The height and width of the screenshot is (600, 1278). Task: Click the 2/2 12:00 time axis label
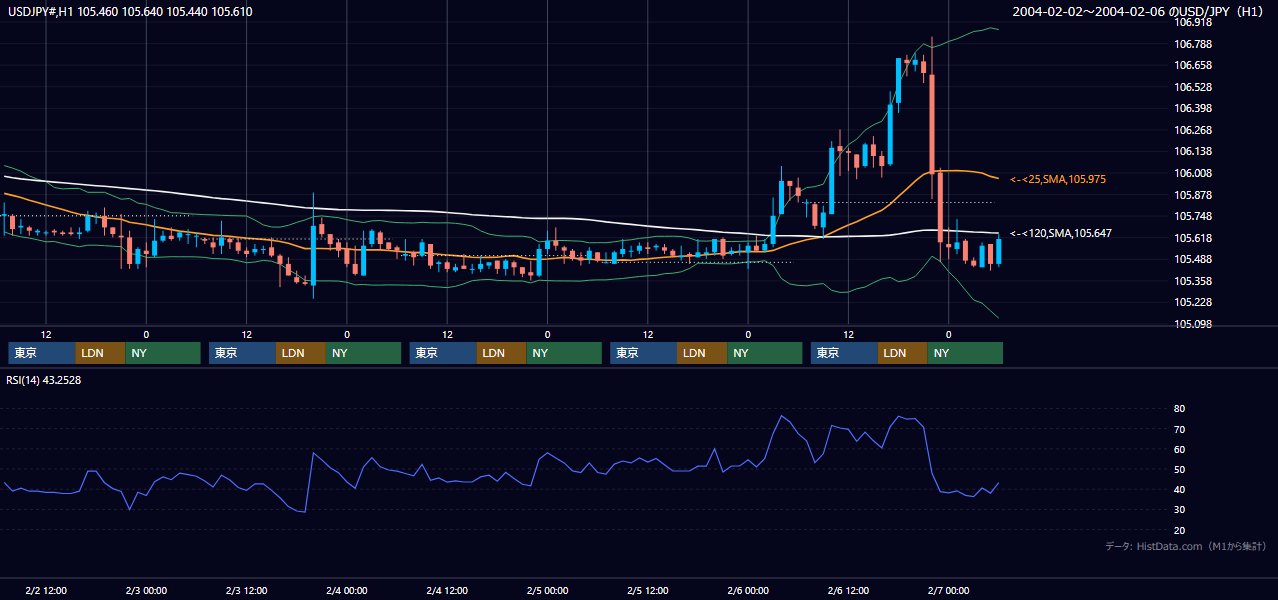[46, 590]
